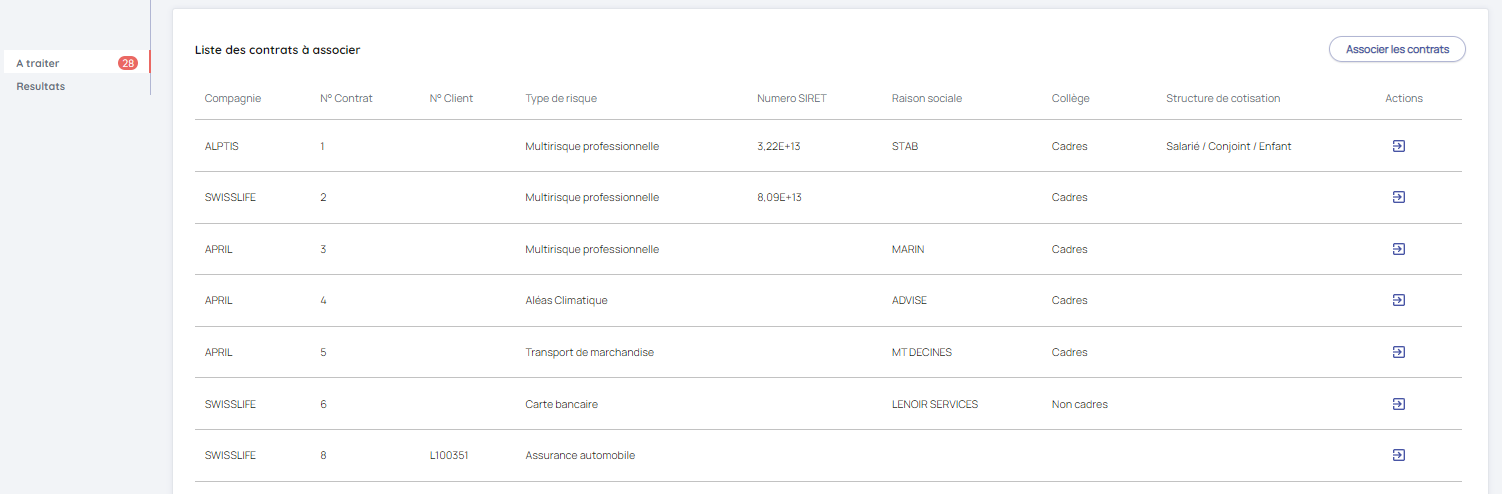Switch to the Resultats sidebar section
The width and height of the screenshot is (1502, 494).
pos(41,86)
